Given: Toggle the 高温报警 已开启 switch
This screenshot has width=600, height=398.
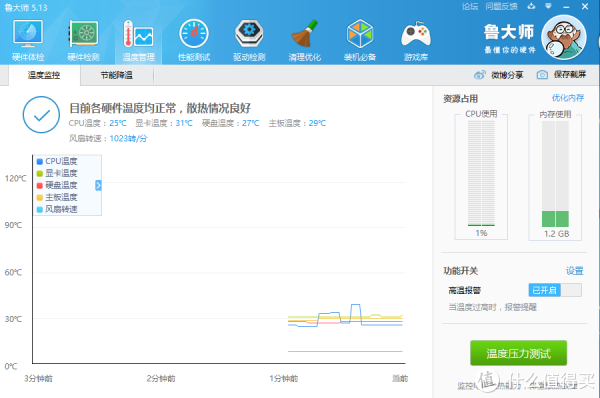Looking at the screenshot, I should 555,290.
